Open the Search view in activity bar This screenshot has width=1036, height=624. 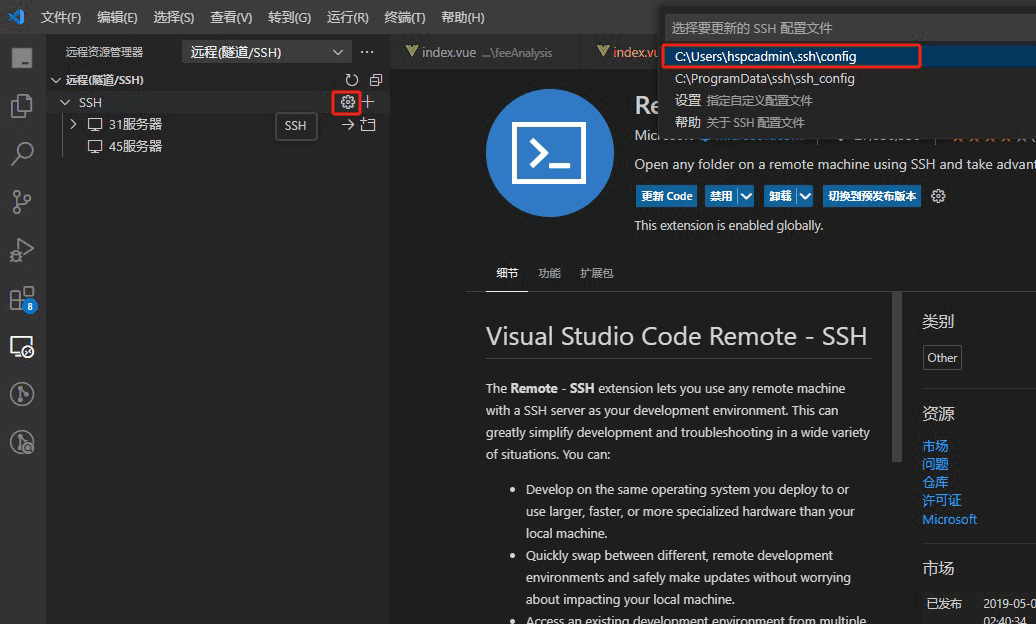[x=22, y=153]
